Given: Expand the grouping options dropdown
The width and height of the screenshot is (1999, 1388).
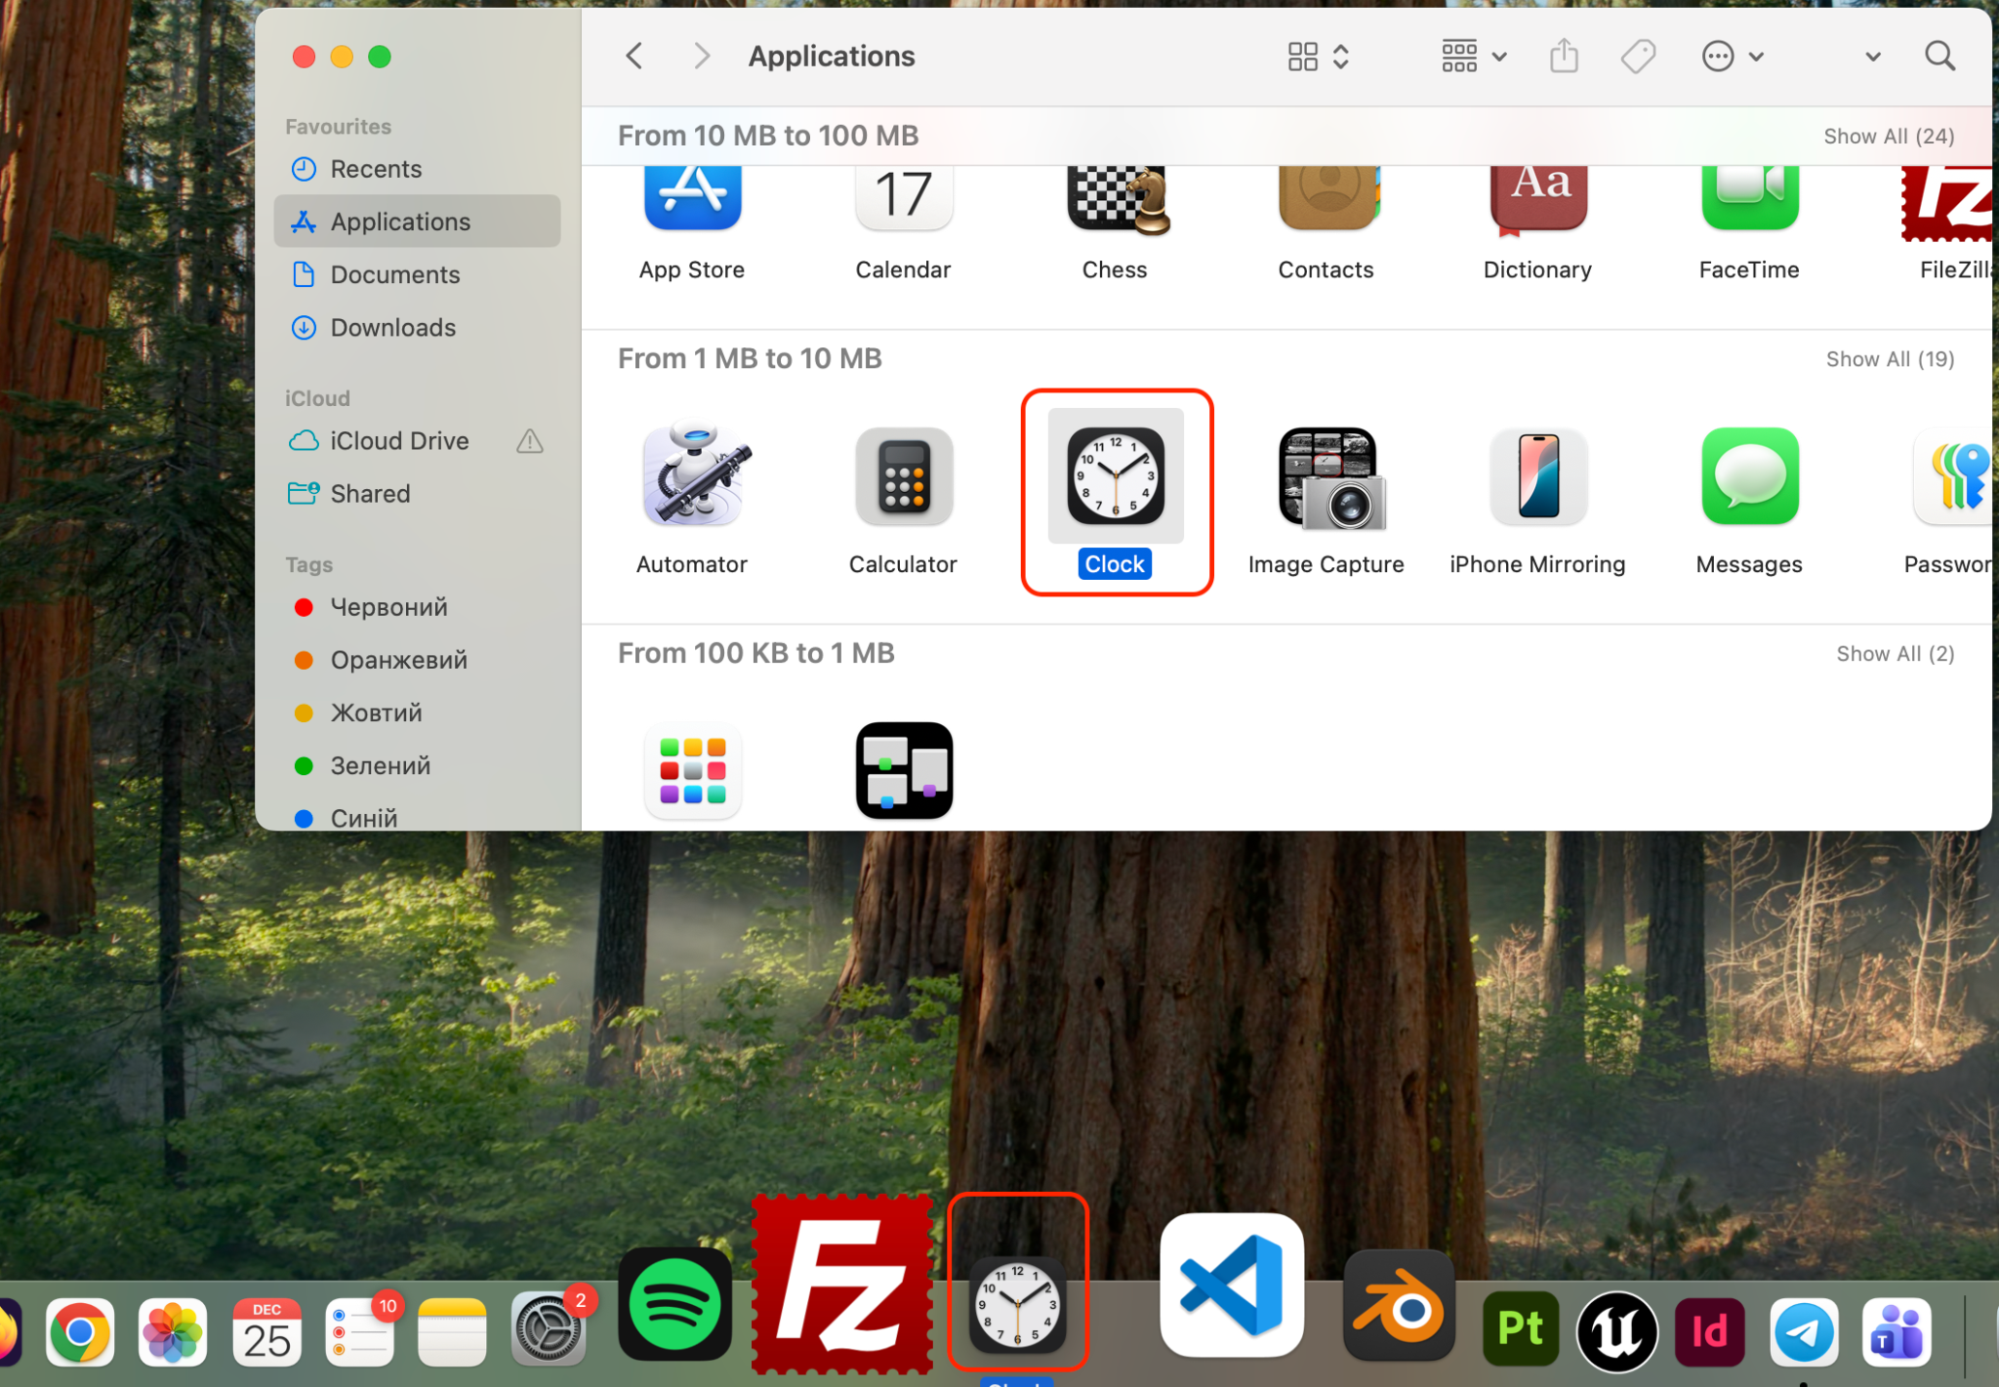Looking at the screenshot, I should tap(1472, 56).
